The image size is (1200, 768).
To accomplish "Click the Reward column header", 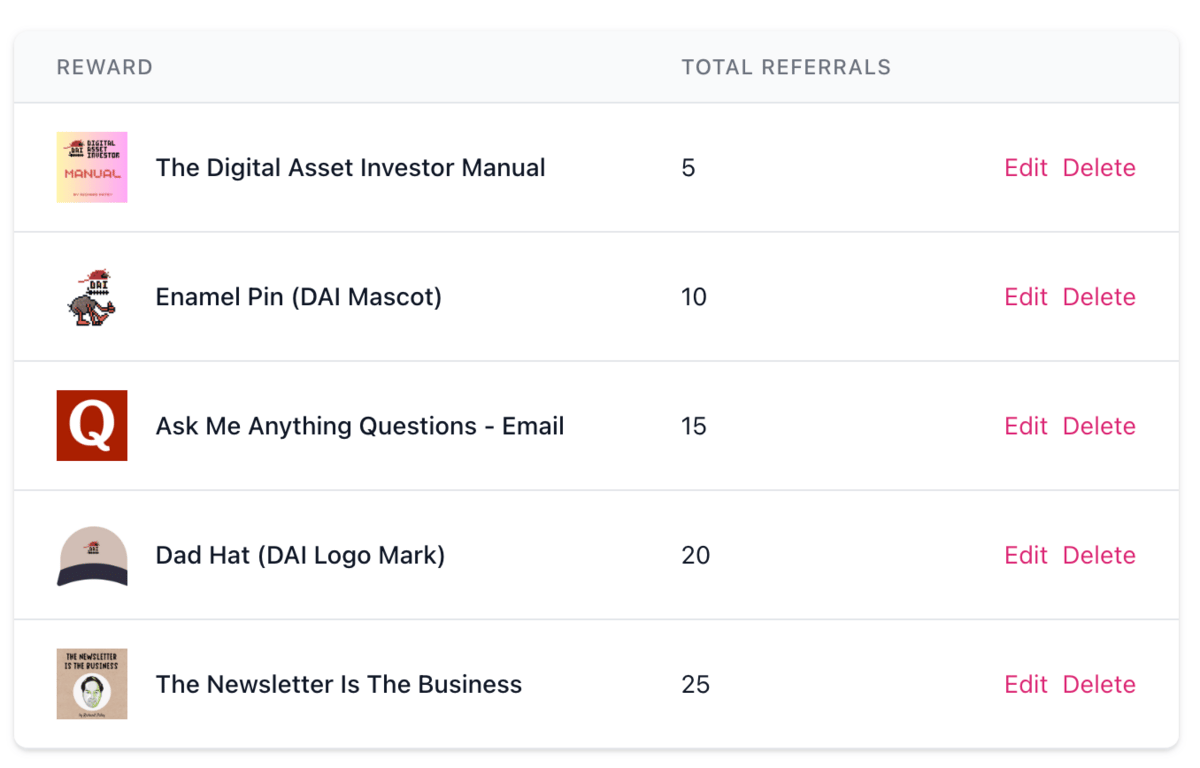I will [105, 68].
